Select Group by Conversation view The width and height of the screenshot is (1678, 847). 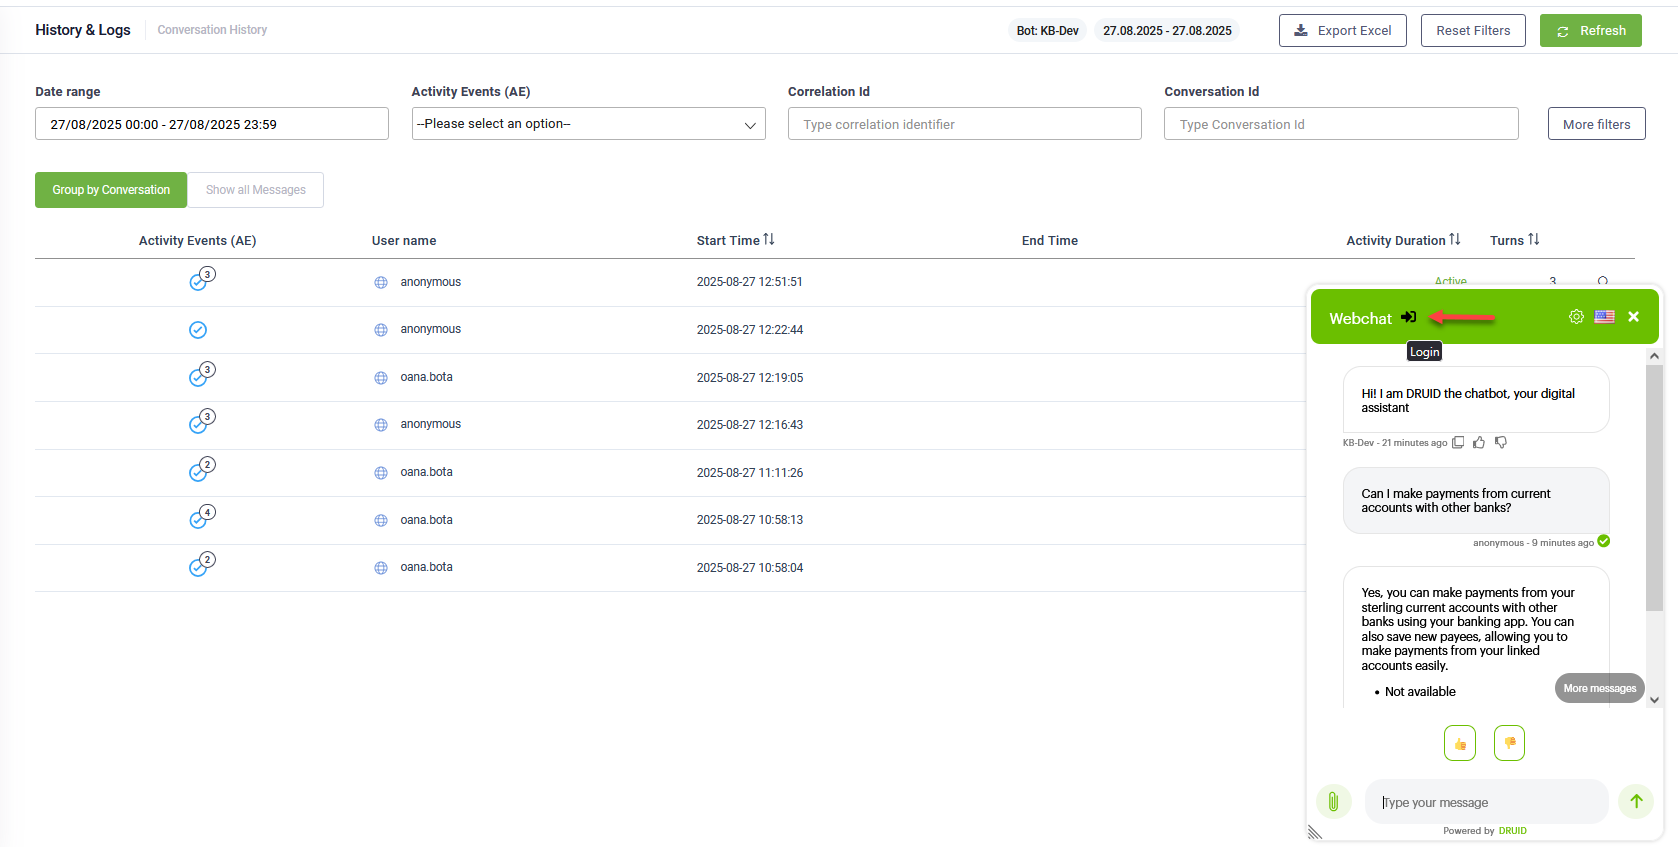[x=111, y=190]
